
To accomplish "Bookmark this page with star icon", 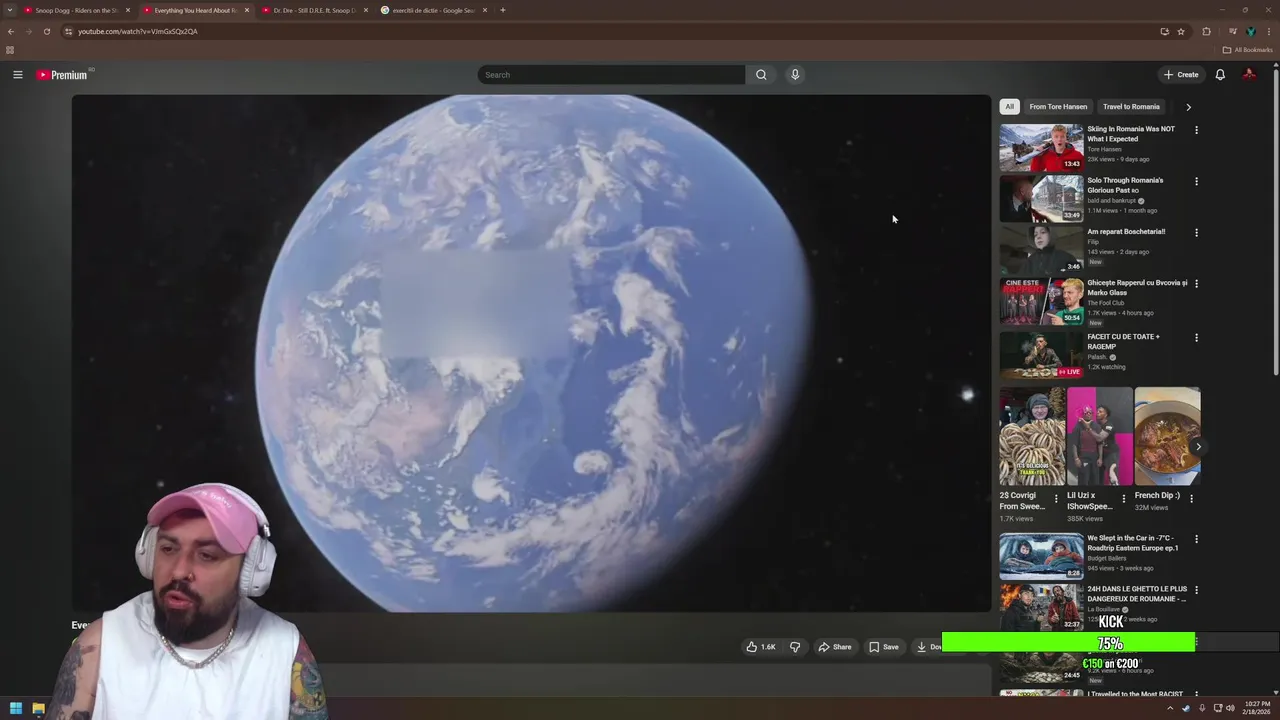I will click(x=1181, y=31).
